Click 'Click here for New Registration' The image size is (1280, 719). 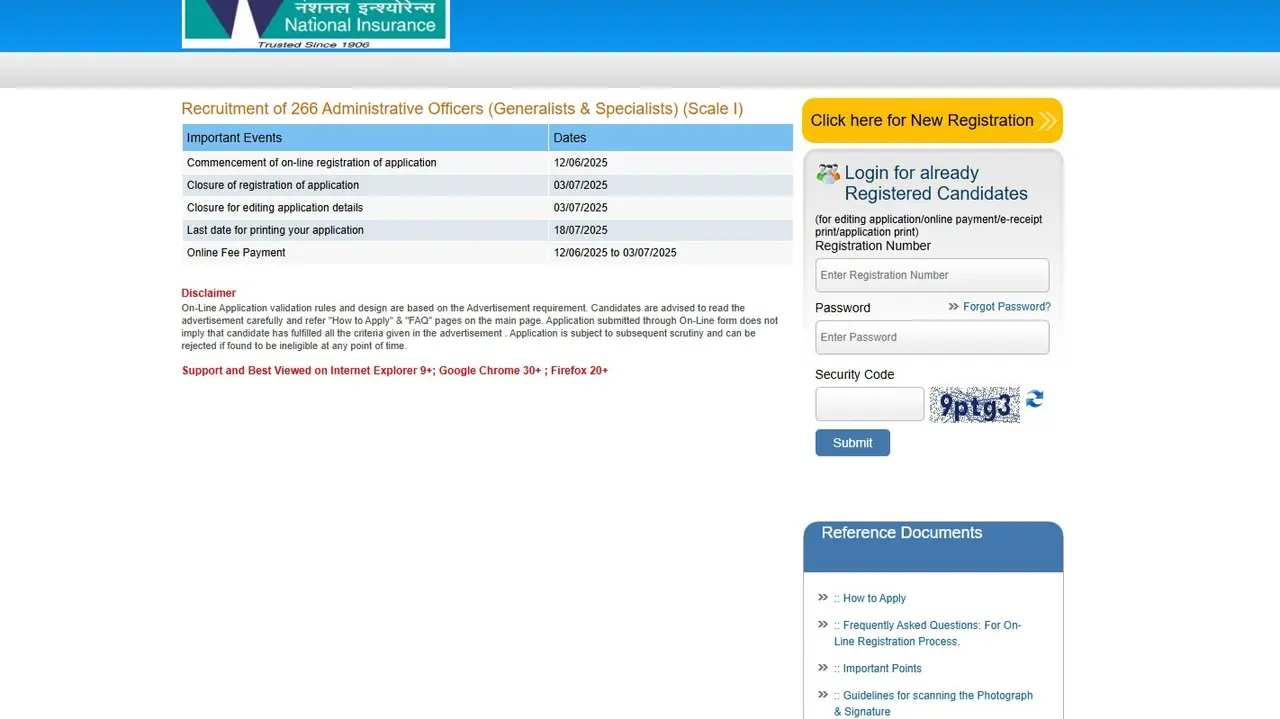(x=921, y=120)
